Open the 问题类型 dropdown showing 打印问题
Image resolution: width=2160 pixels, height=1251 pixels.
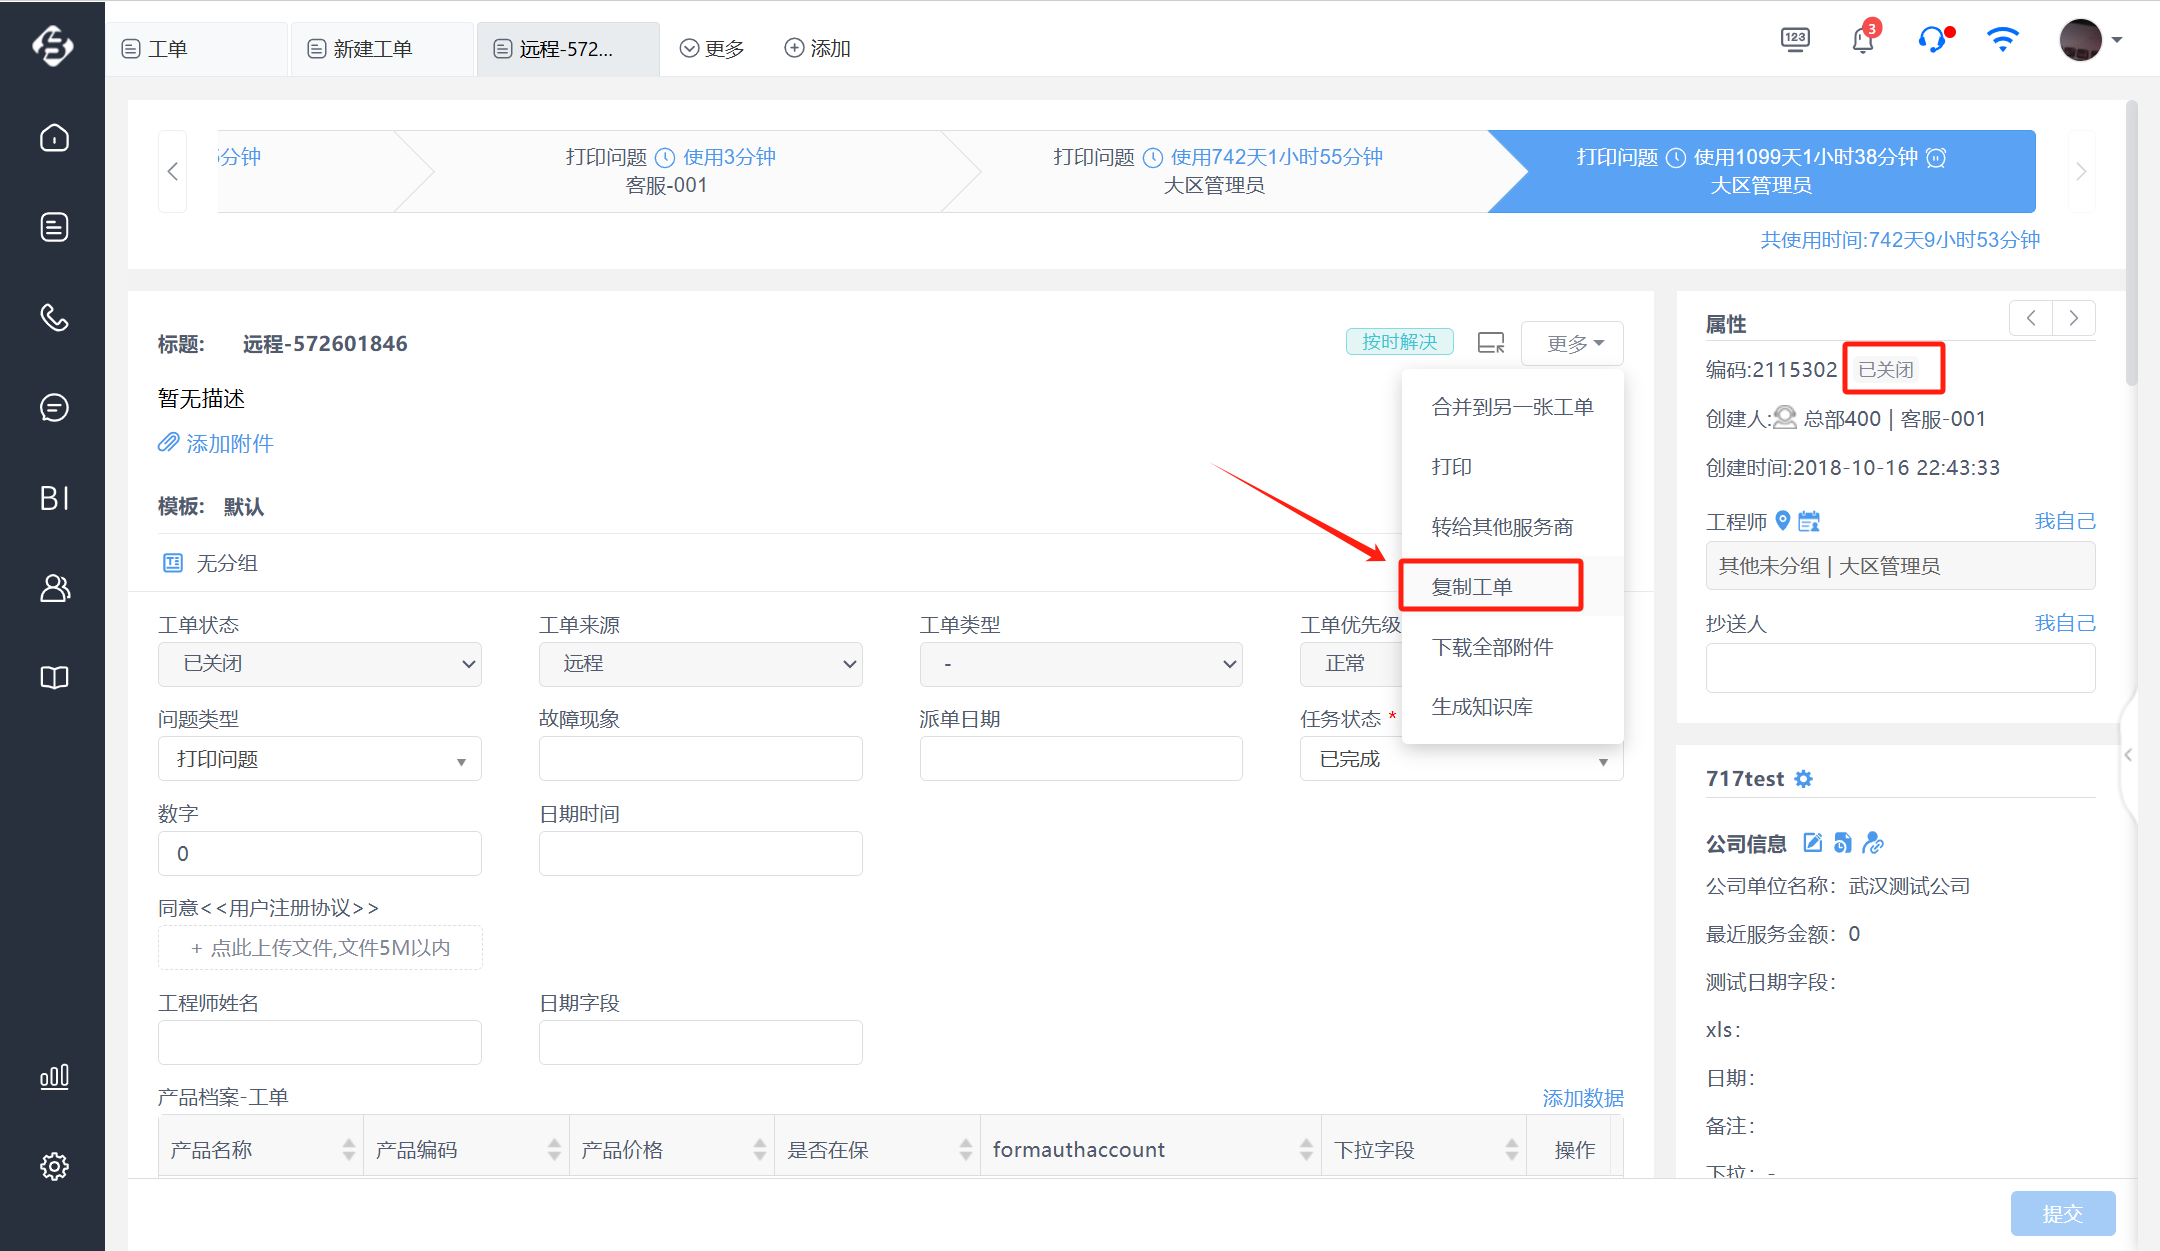click(320, 759)
